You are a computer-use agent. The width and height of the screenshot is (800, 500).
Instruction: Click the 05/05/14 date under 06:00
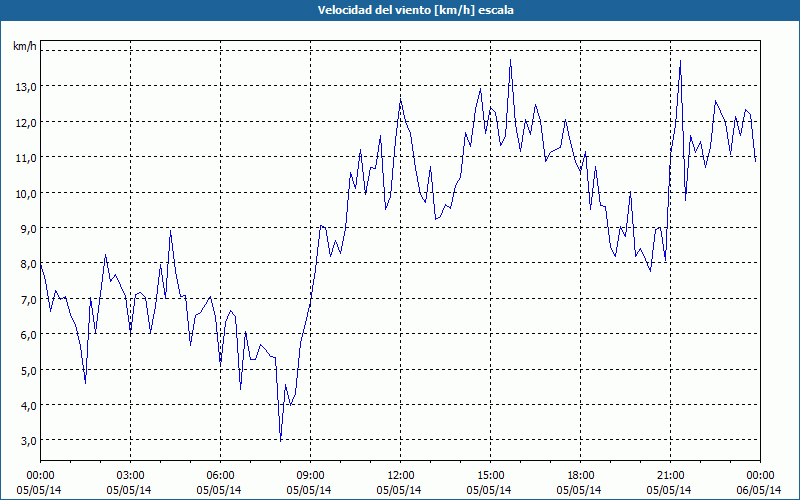coord(219,490)
